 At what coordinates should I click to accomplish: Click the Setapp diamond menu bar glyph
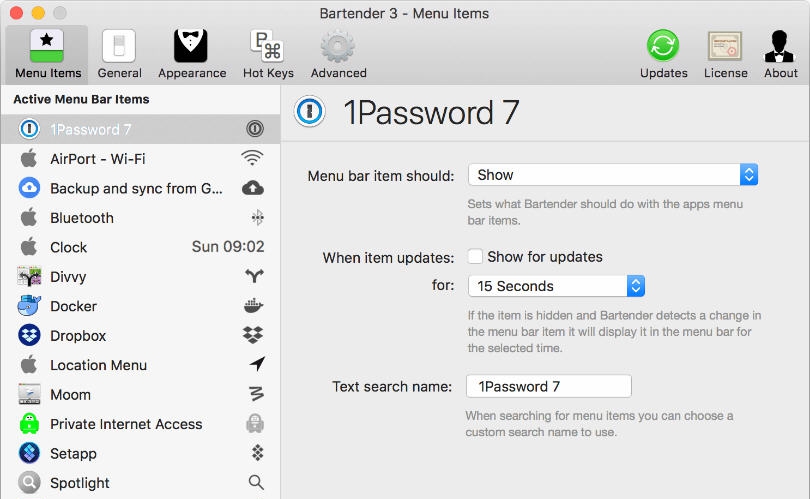coord(257,453)
